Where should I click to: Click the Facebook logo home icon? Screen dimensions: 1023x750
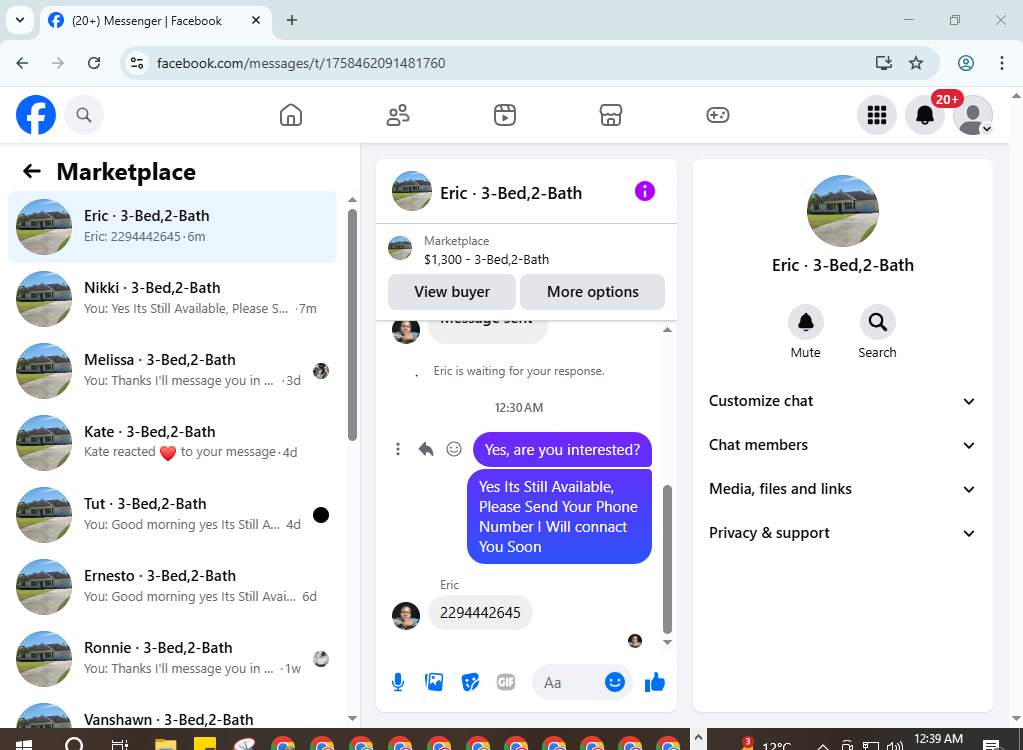[36, 115]
